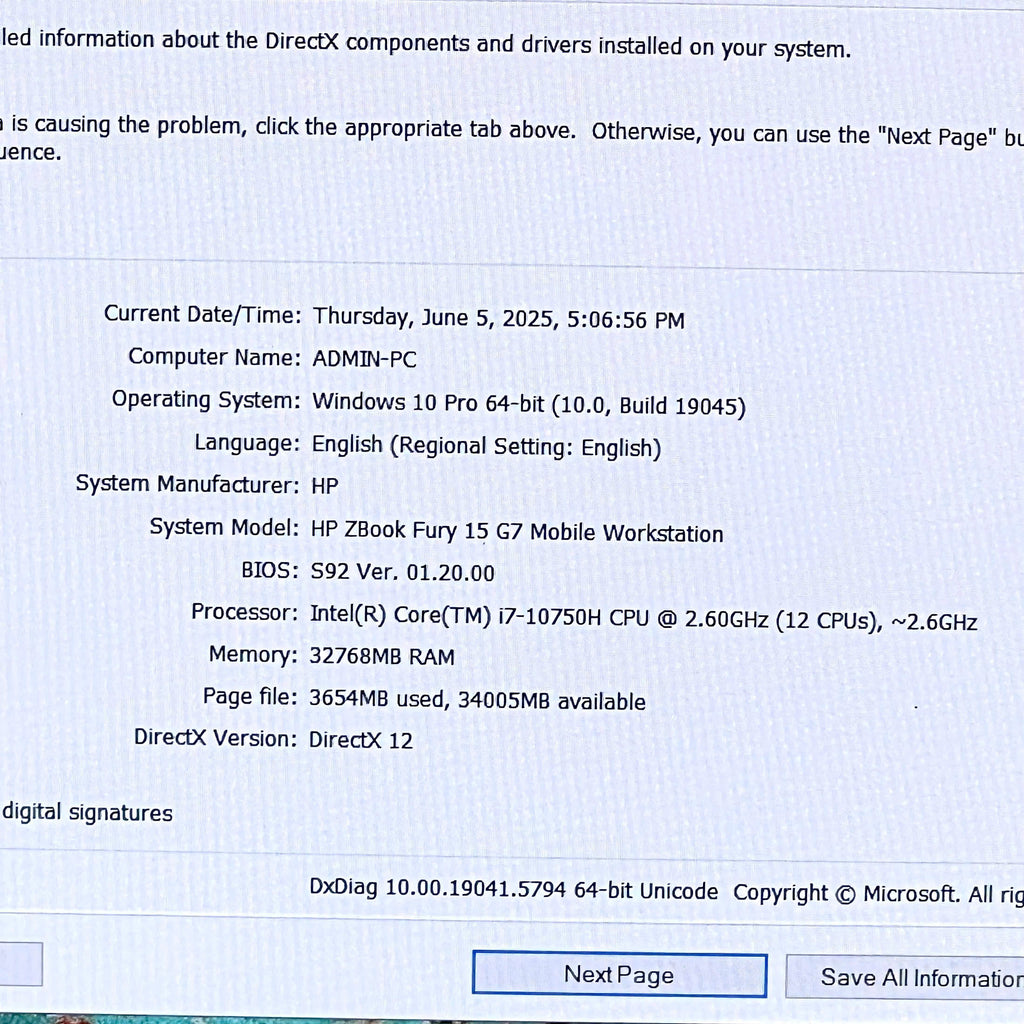Click the Microsoft copyright notice text

pyautogui.click(x=878, y=893)
